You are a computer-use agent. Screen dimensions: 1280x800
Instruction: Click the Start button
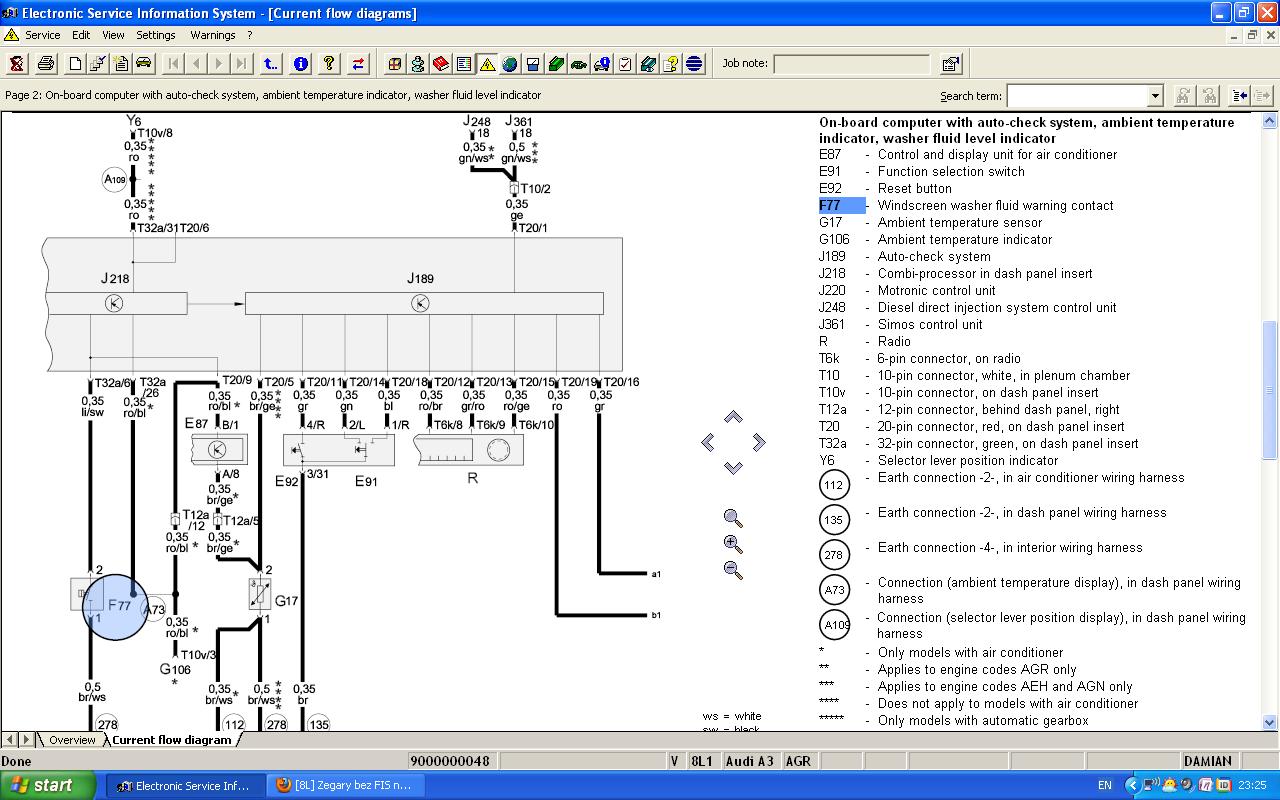pos(48,785)
